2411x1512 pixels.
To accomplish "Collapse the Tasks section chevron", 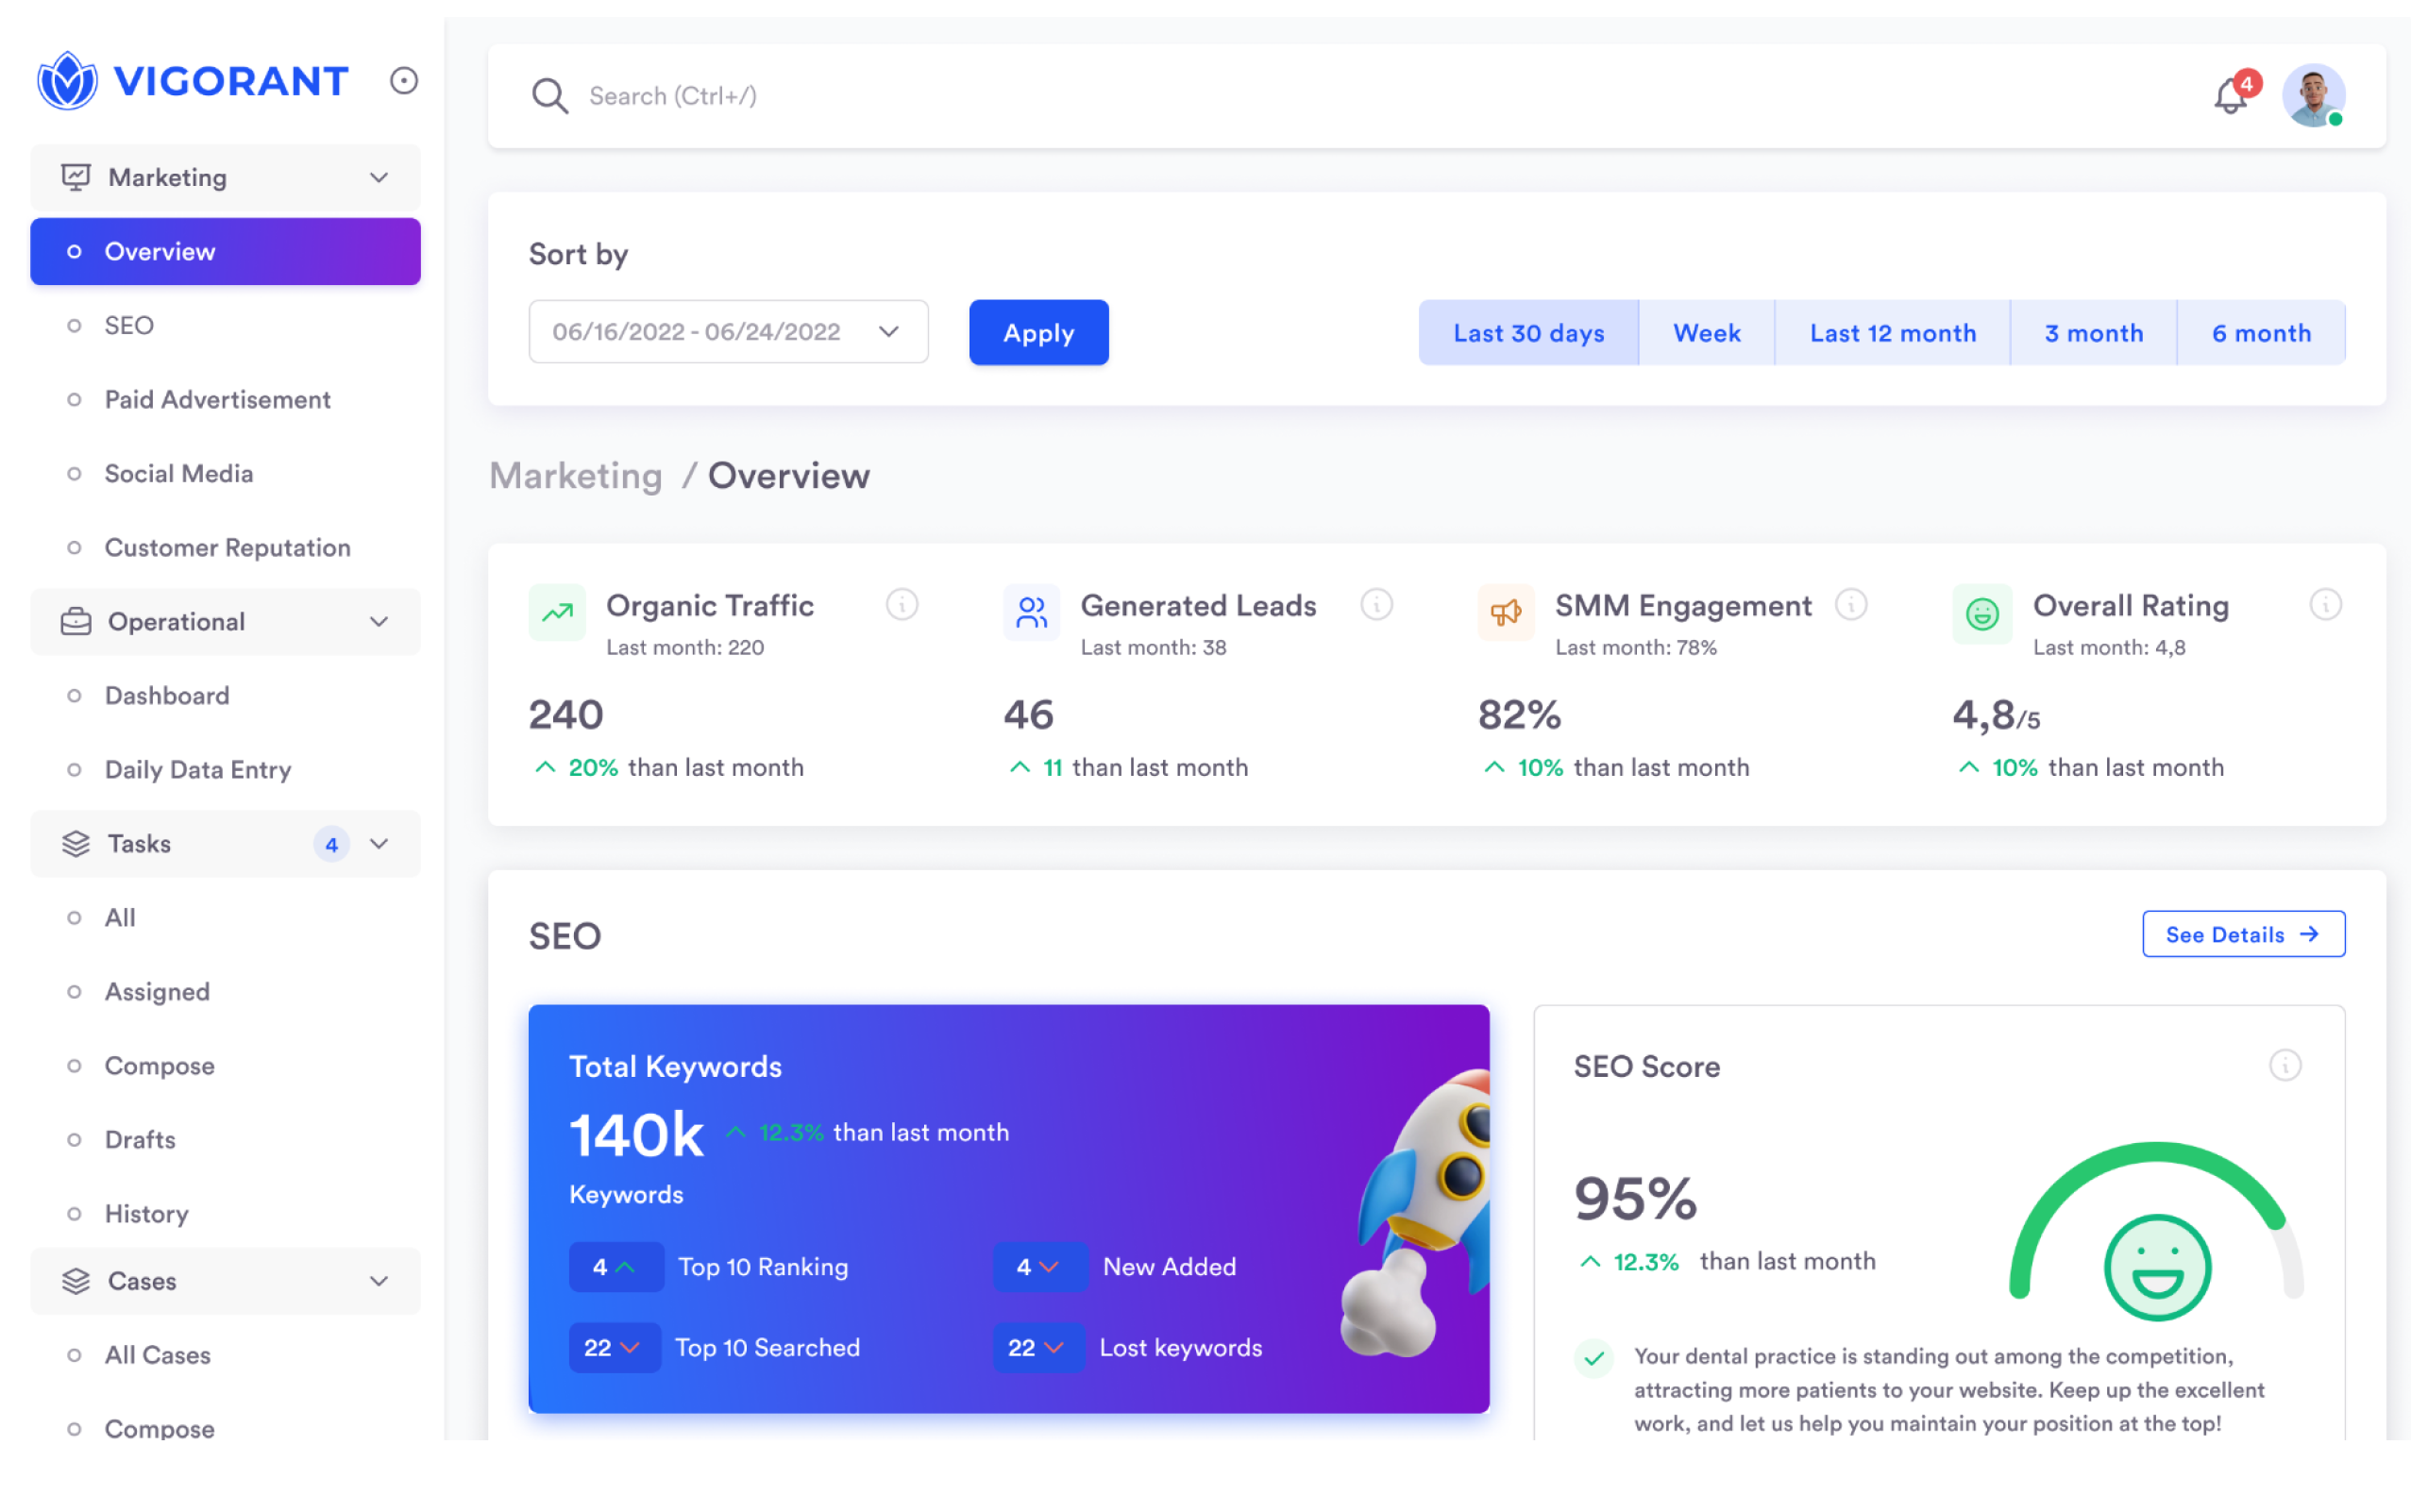I will [378, 844].
